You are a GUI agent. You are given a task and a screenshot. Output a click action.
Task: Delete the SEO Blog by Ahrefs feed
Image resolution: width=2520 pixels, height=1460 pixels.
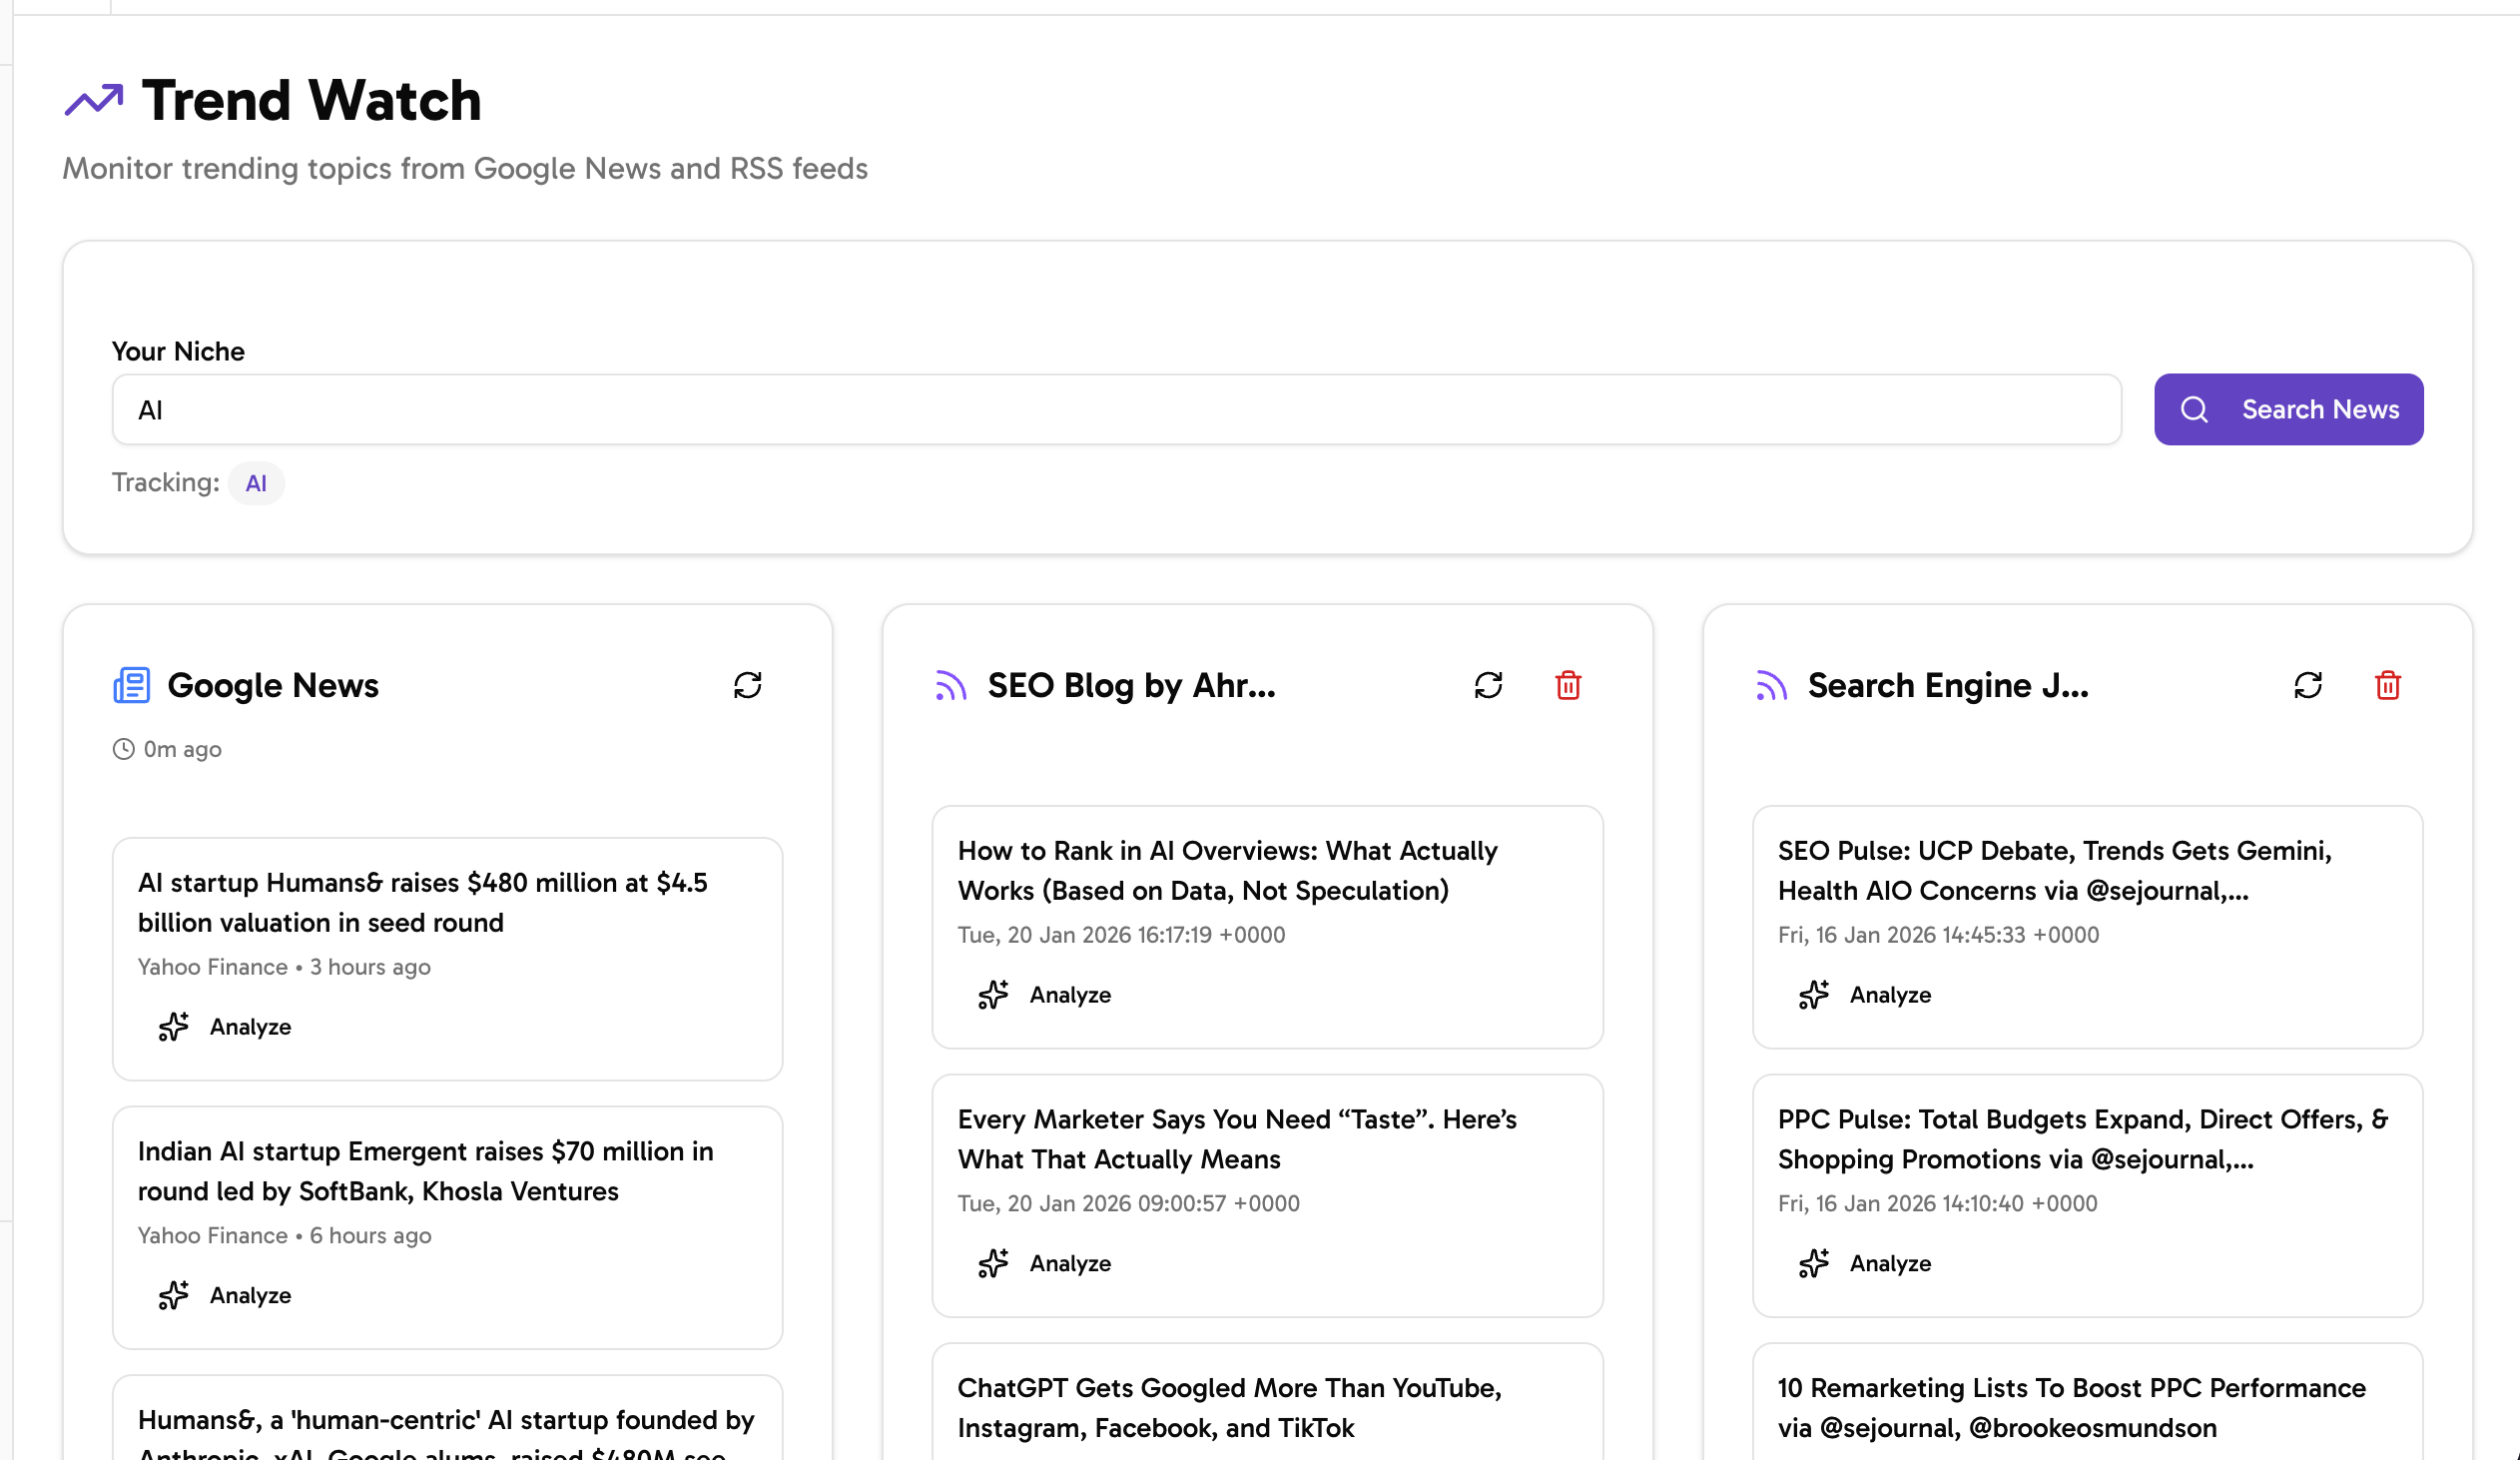[x=1567, y=685]
